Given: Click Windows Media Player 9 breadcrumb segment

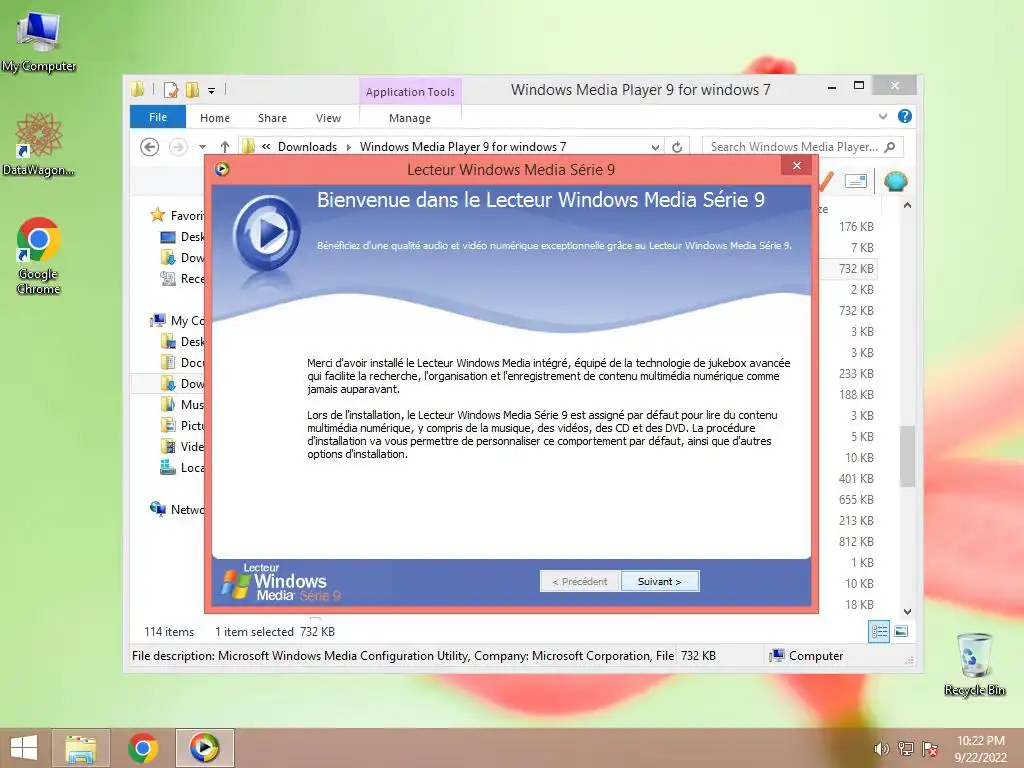Looking at the screenshot, I should (463, 147).
